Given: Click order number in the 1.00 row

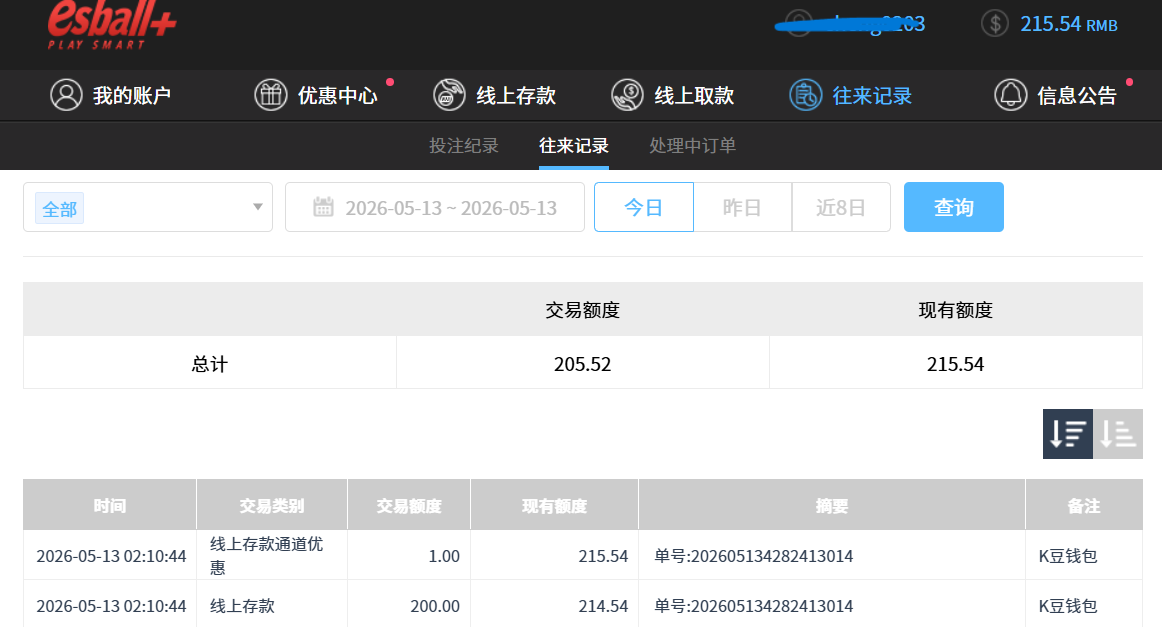Looking at the screenshot, I should click(x=754, y=556).
